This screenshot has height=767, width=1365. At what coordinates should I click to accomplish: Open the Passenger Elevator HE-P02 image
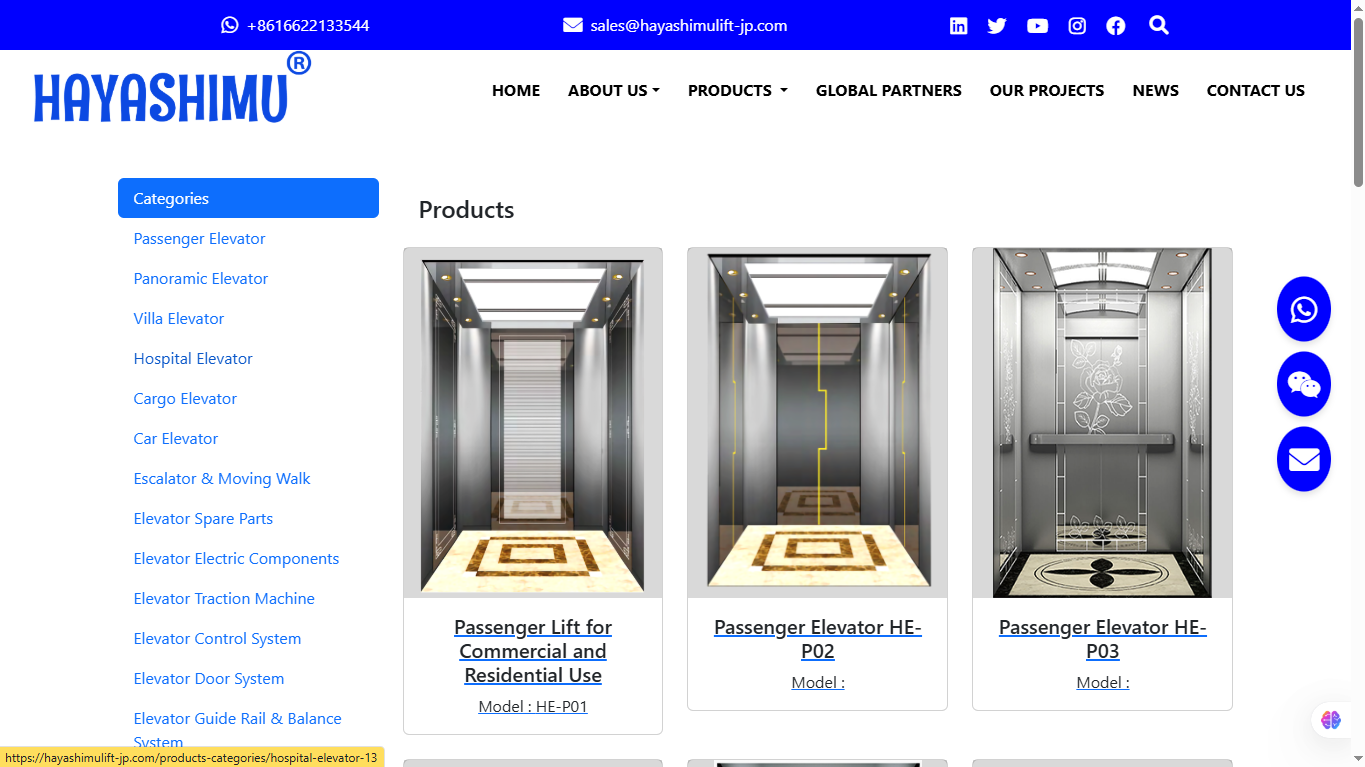coord(817,422)
